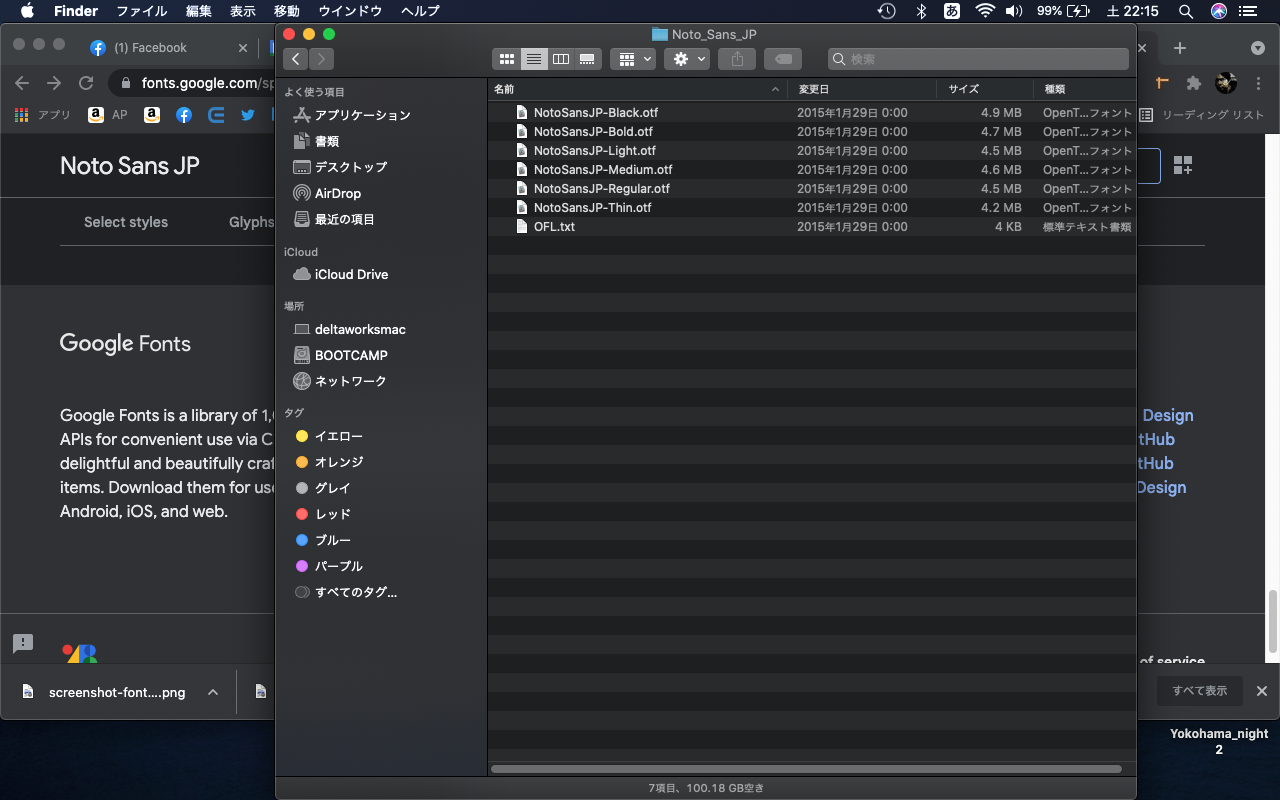The height and width of the screenshot is (800, 1280).
Task: Switch Finder to column view
Action: tap(561, 59)
